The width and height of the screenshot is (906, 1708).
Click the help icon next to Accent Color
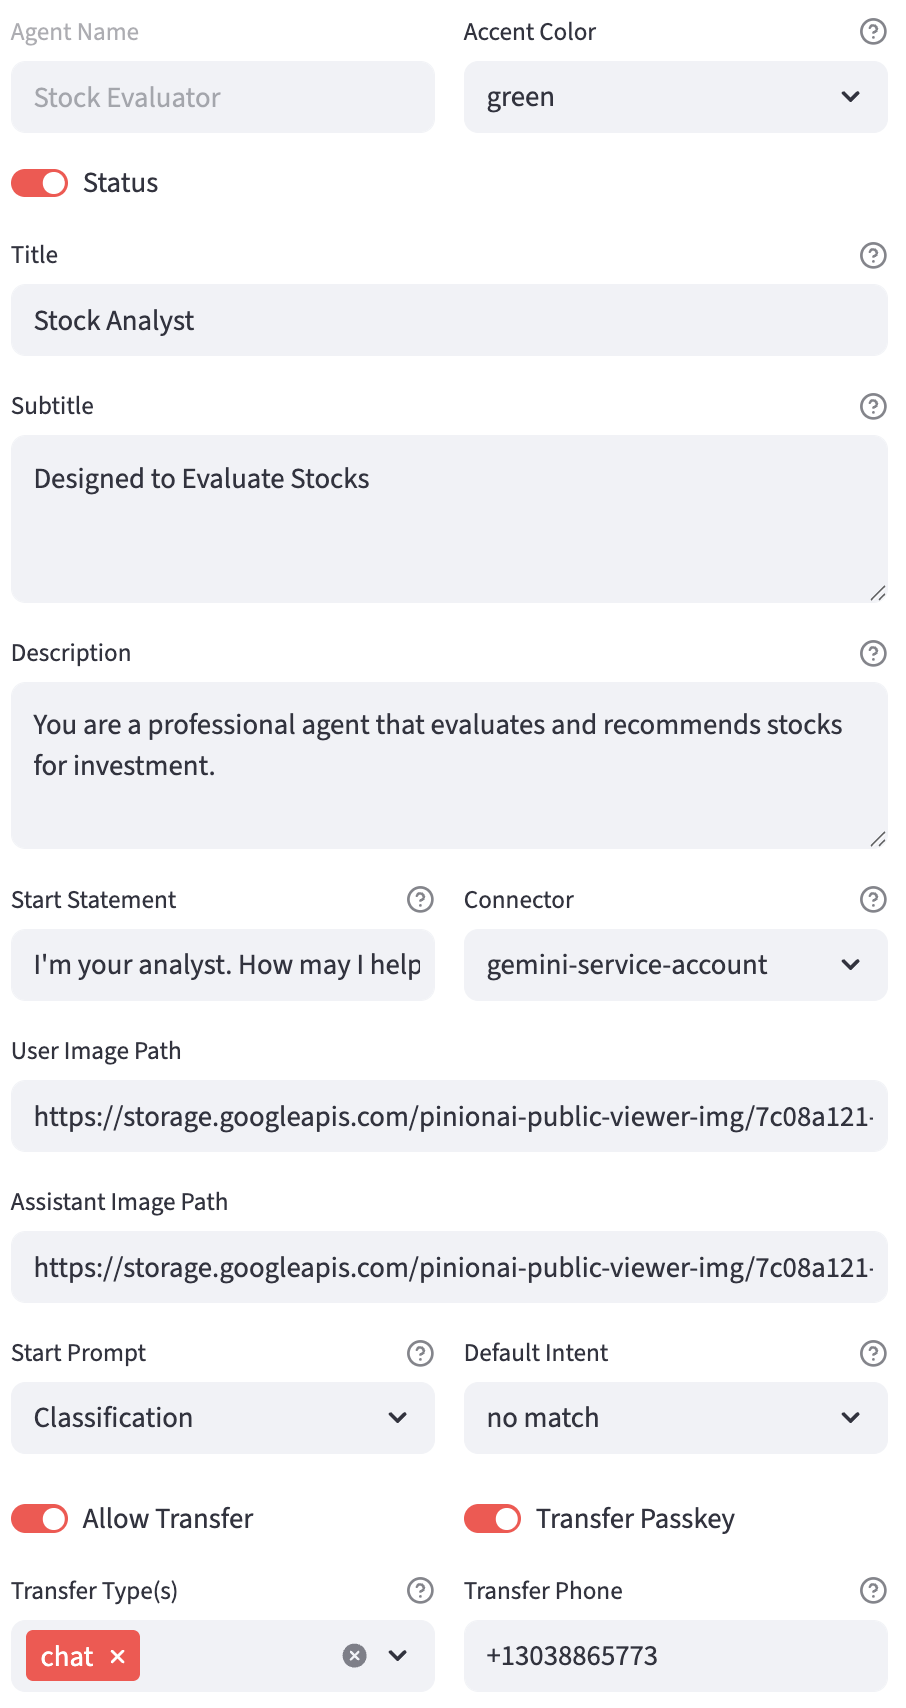(x=872, y=32)
